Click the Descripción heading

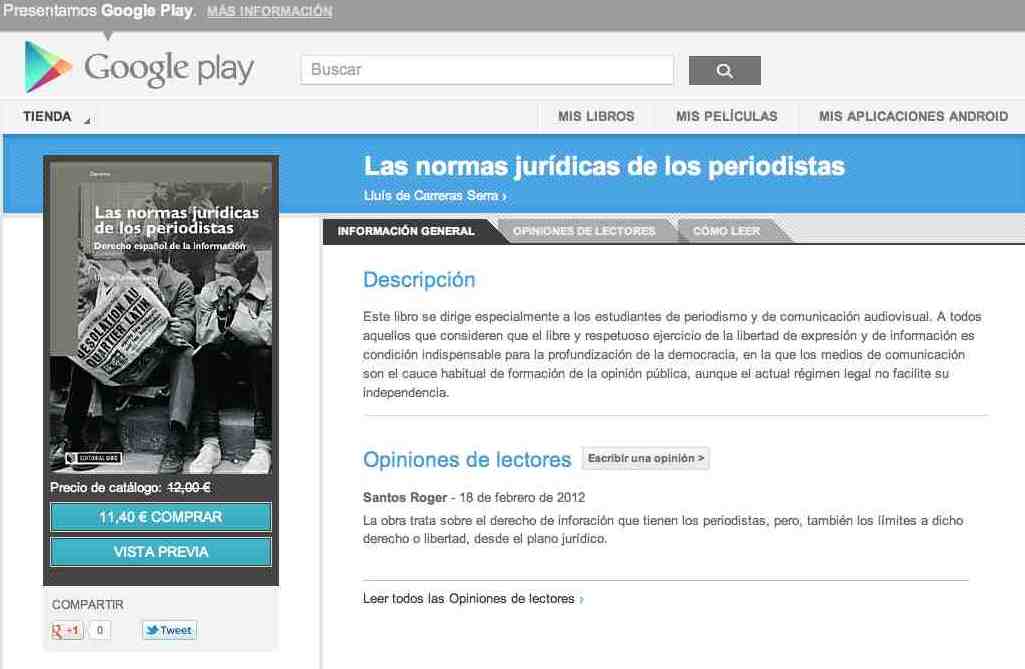pyautogui.click(x=419, y=280)
